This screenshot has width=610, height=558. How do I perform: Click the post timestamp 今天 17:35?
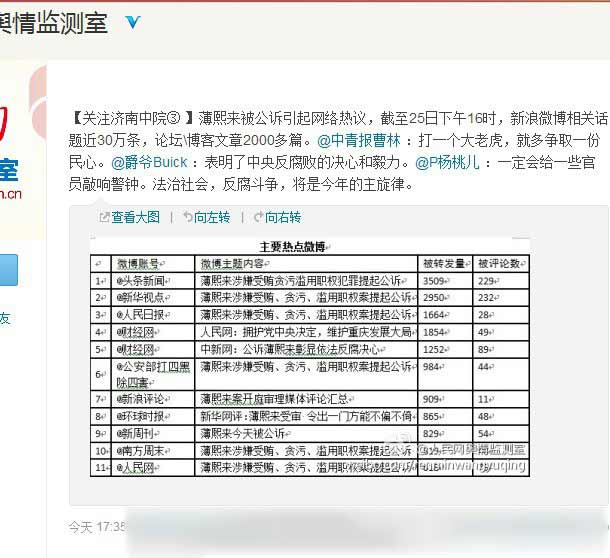(97, 527)
